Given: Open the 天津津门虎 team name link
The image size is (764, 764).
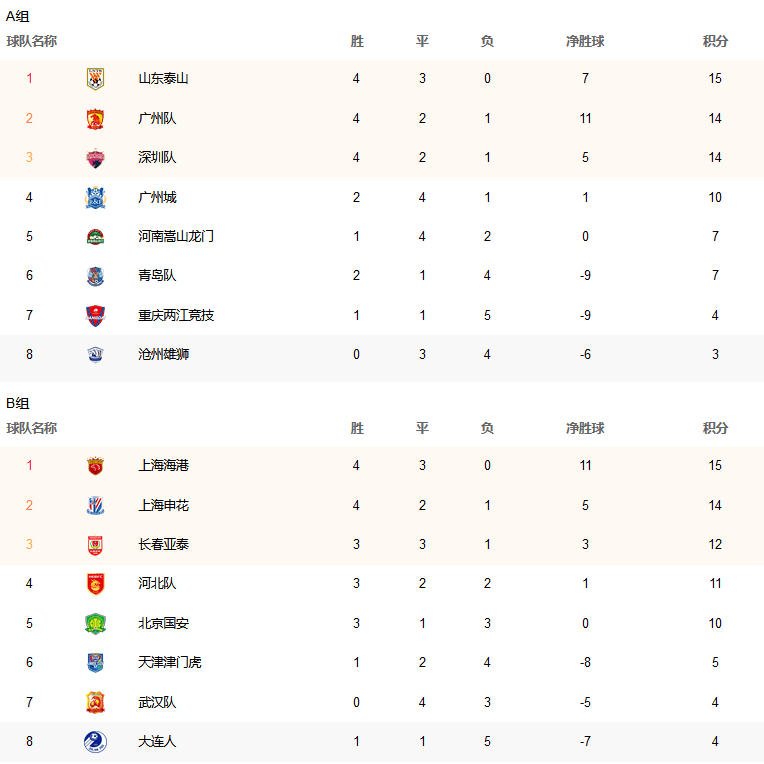Looking at the screenshot, I should [170, 662].
